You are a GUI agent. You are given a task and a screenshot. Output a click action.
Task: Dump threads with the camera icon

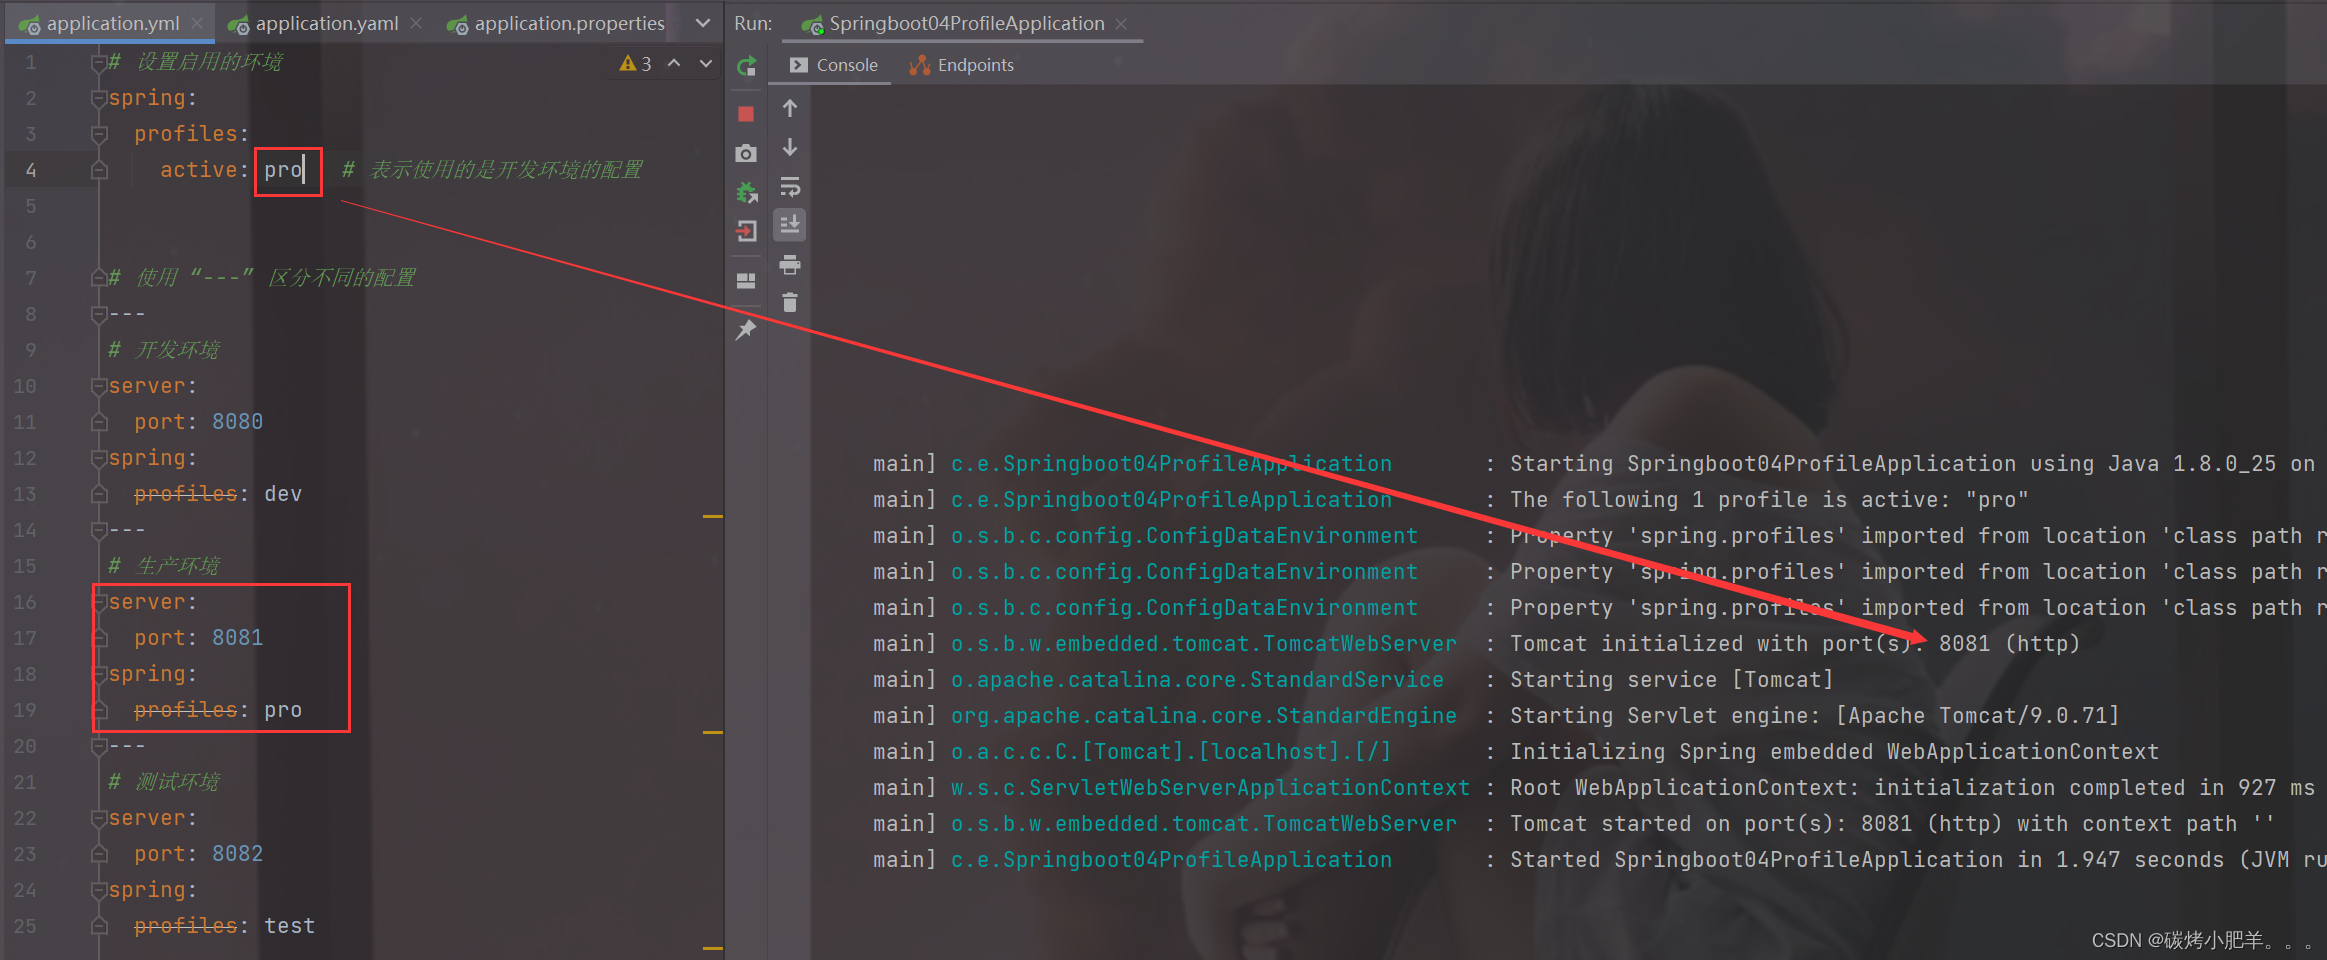(x=746, y=153)
